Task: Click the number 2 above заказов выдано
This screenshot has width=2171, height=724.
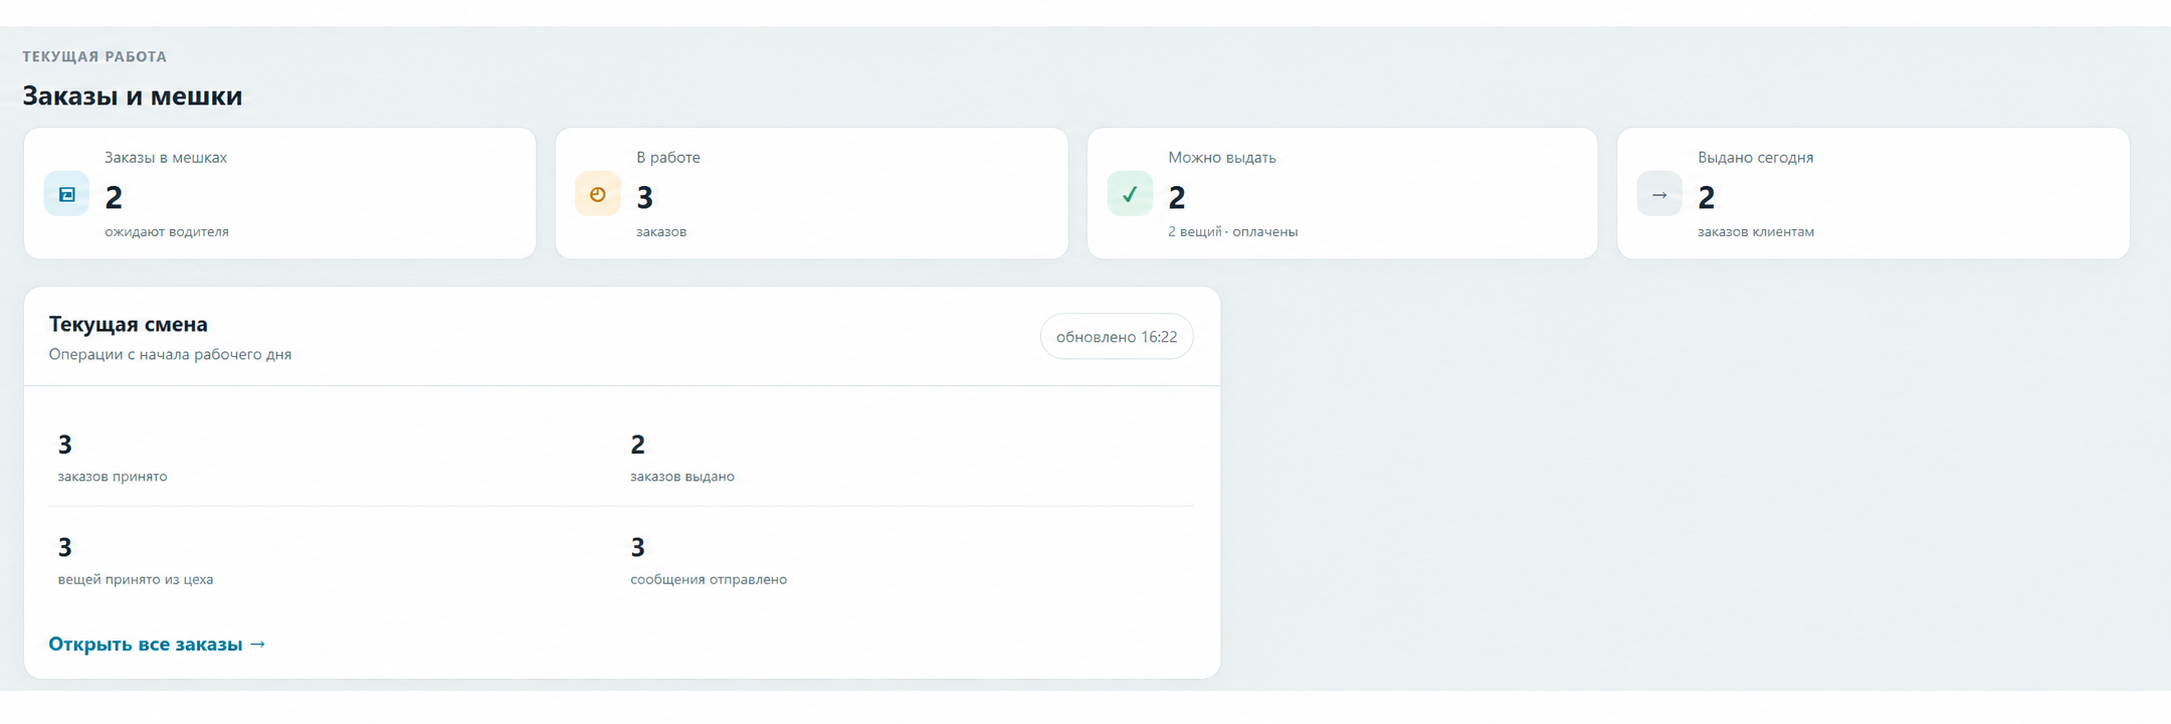Action: (x=638, y=444)
